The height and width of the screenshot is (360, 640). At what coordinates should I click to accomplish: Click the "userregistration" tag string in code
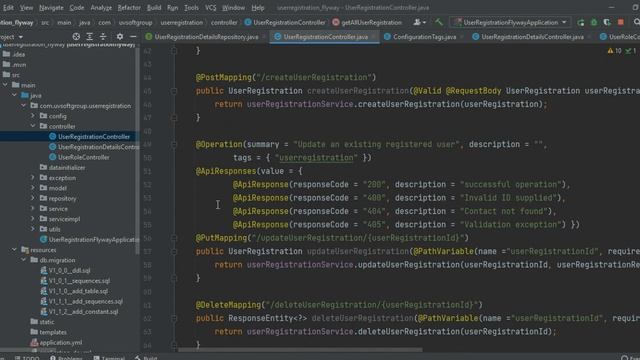point(316,158)
